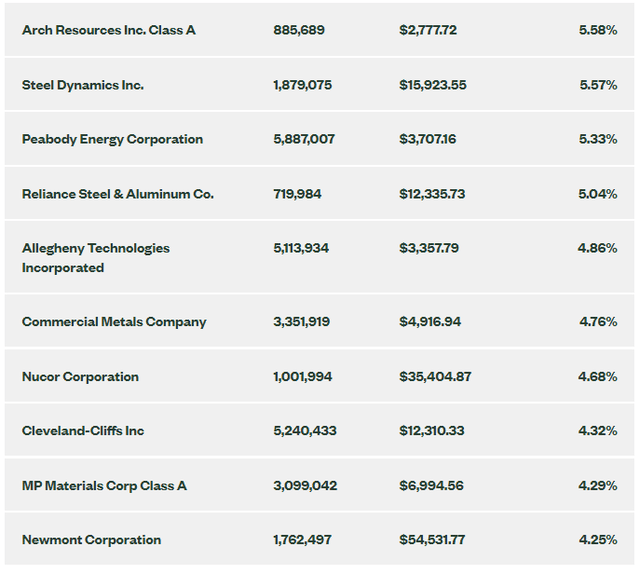Click the $4,916.94 cell
640x574 pixels.
[x=430, y=322]
